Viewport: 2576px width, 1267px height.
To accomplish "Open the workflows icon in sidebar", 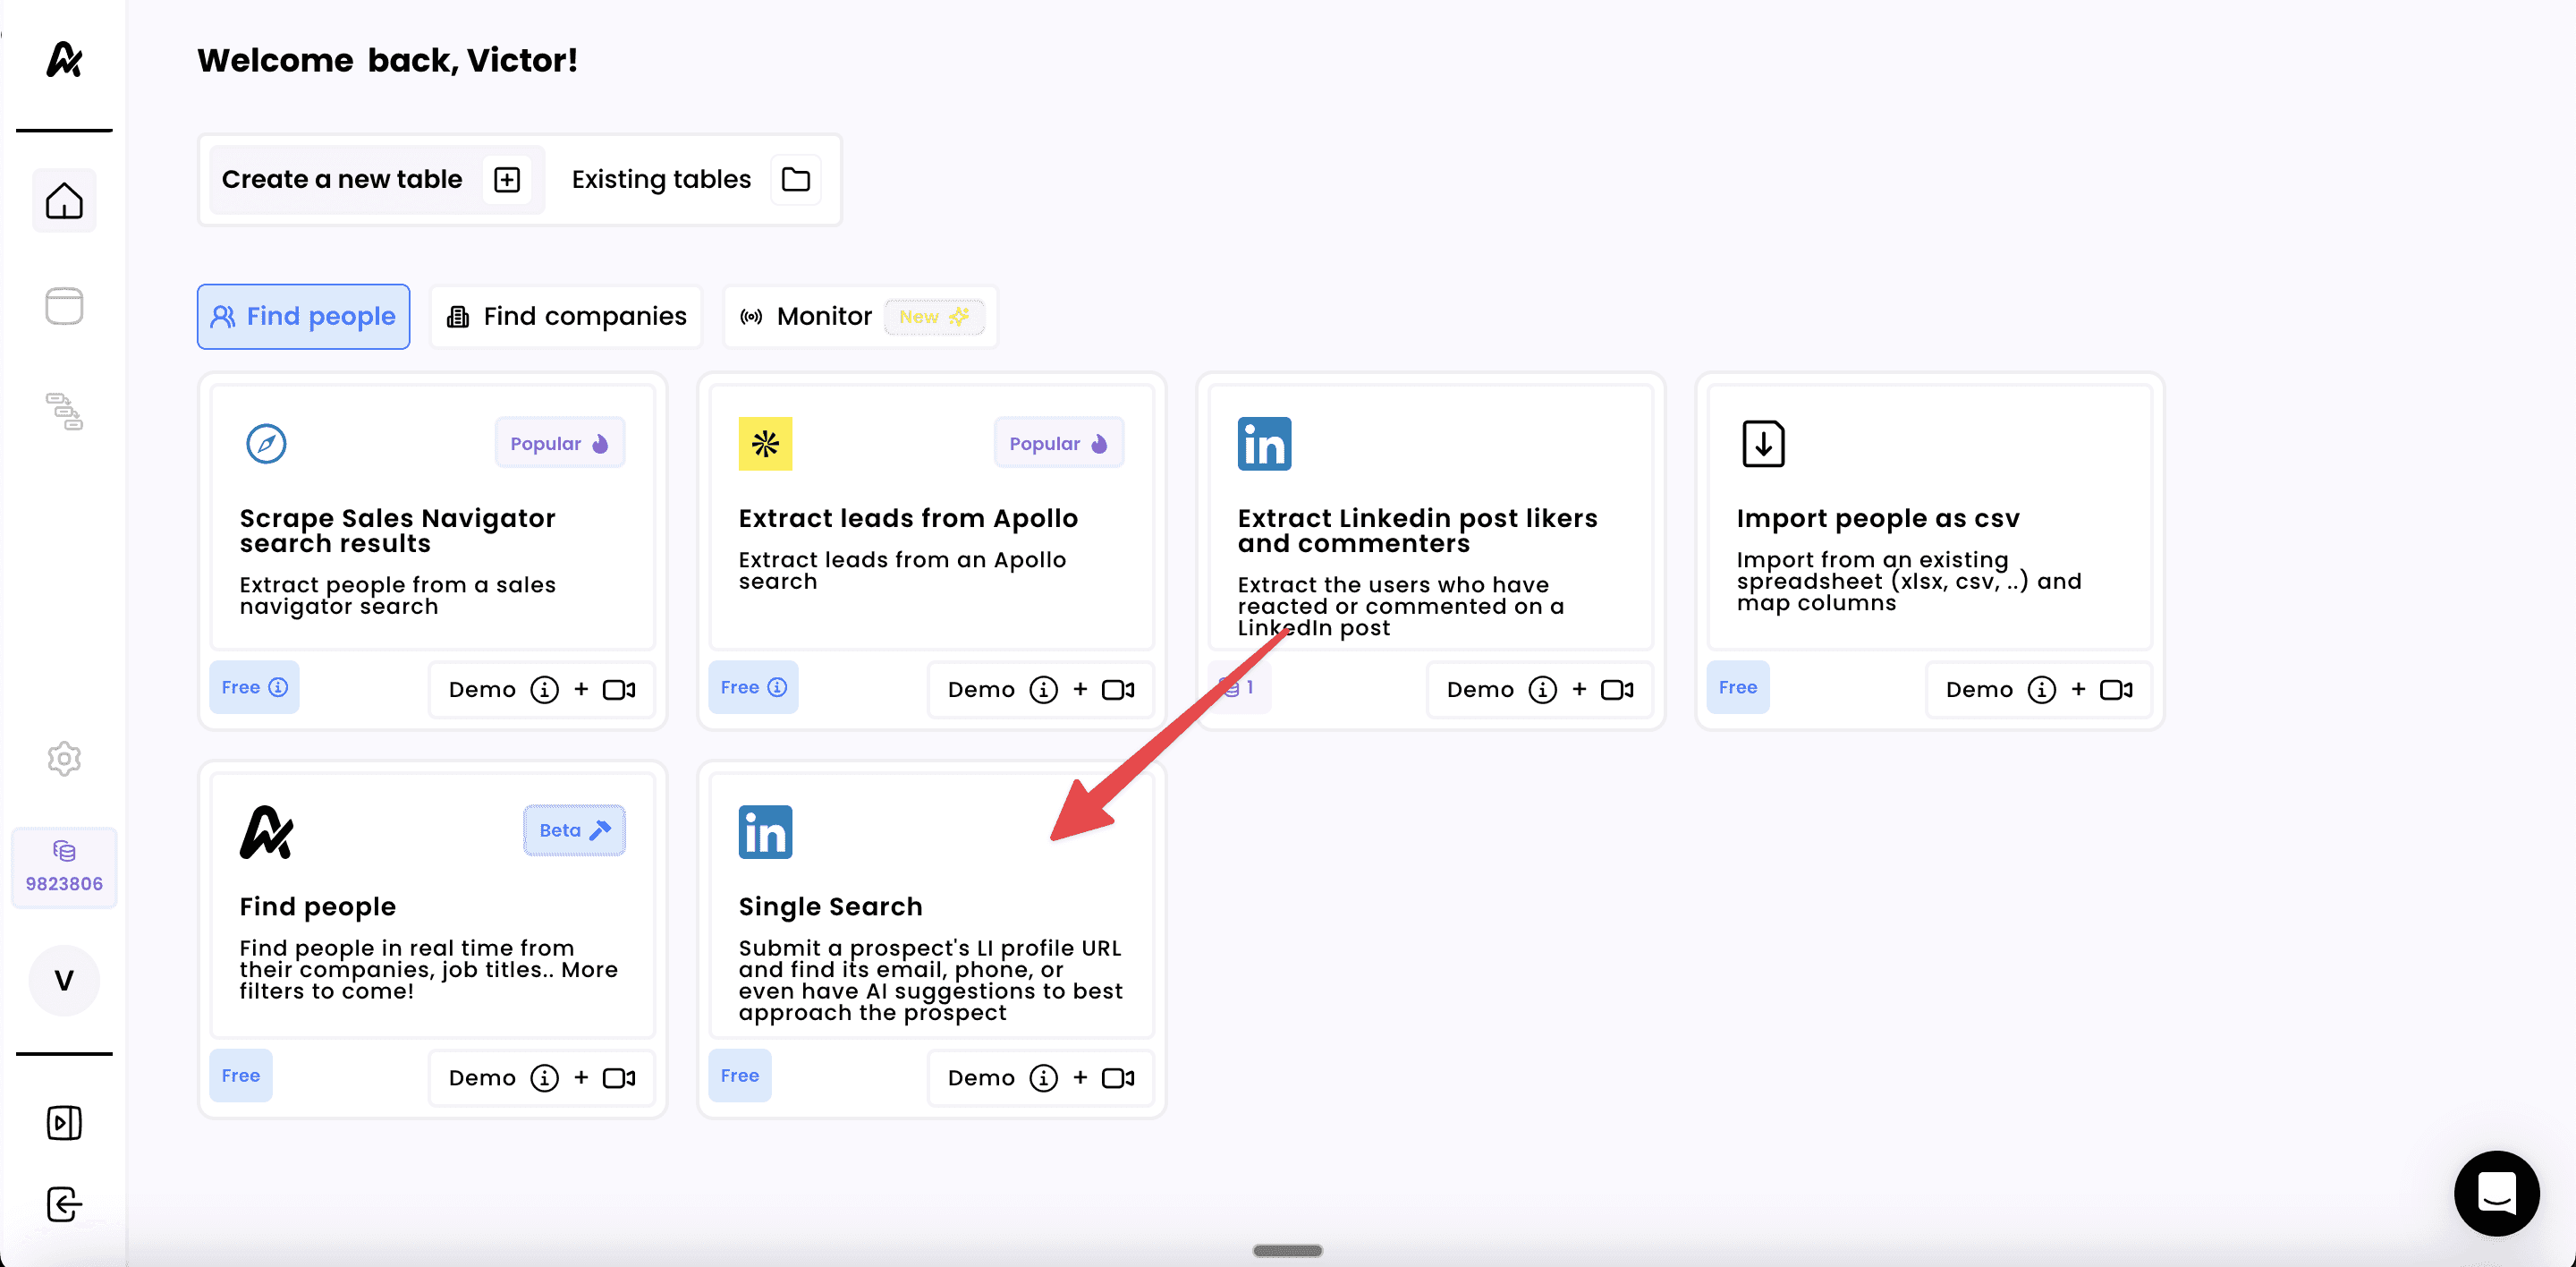I will (64, 411).
